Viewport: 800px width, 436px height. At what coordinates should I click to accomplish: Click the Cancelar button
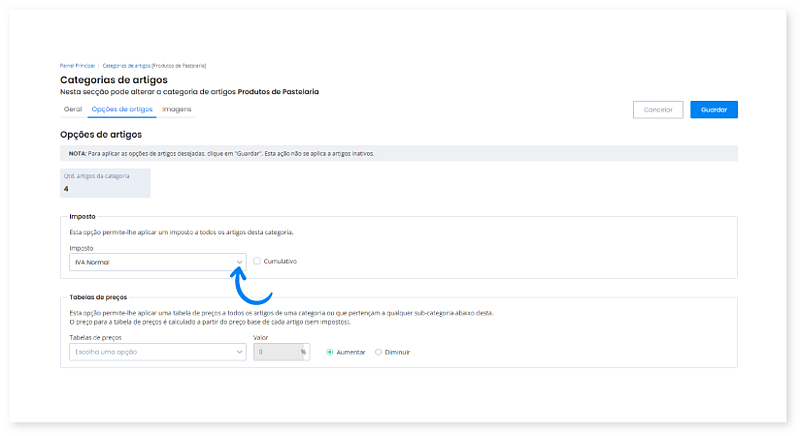(x=658, y=110)
